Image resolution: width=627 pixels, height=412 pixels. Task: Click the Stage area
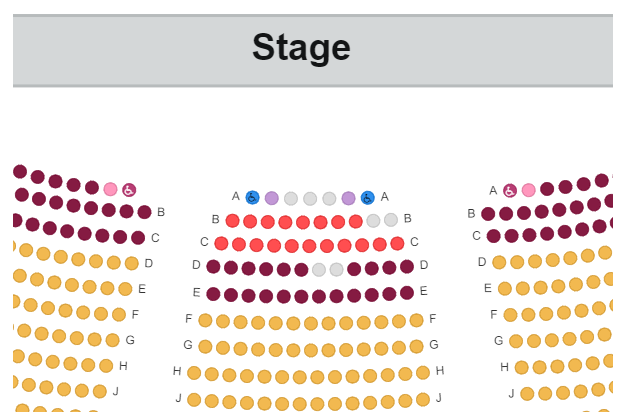click(x=313, y=50)
